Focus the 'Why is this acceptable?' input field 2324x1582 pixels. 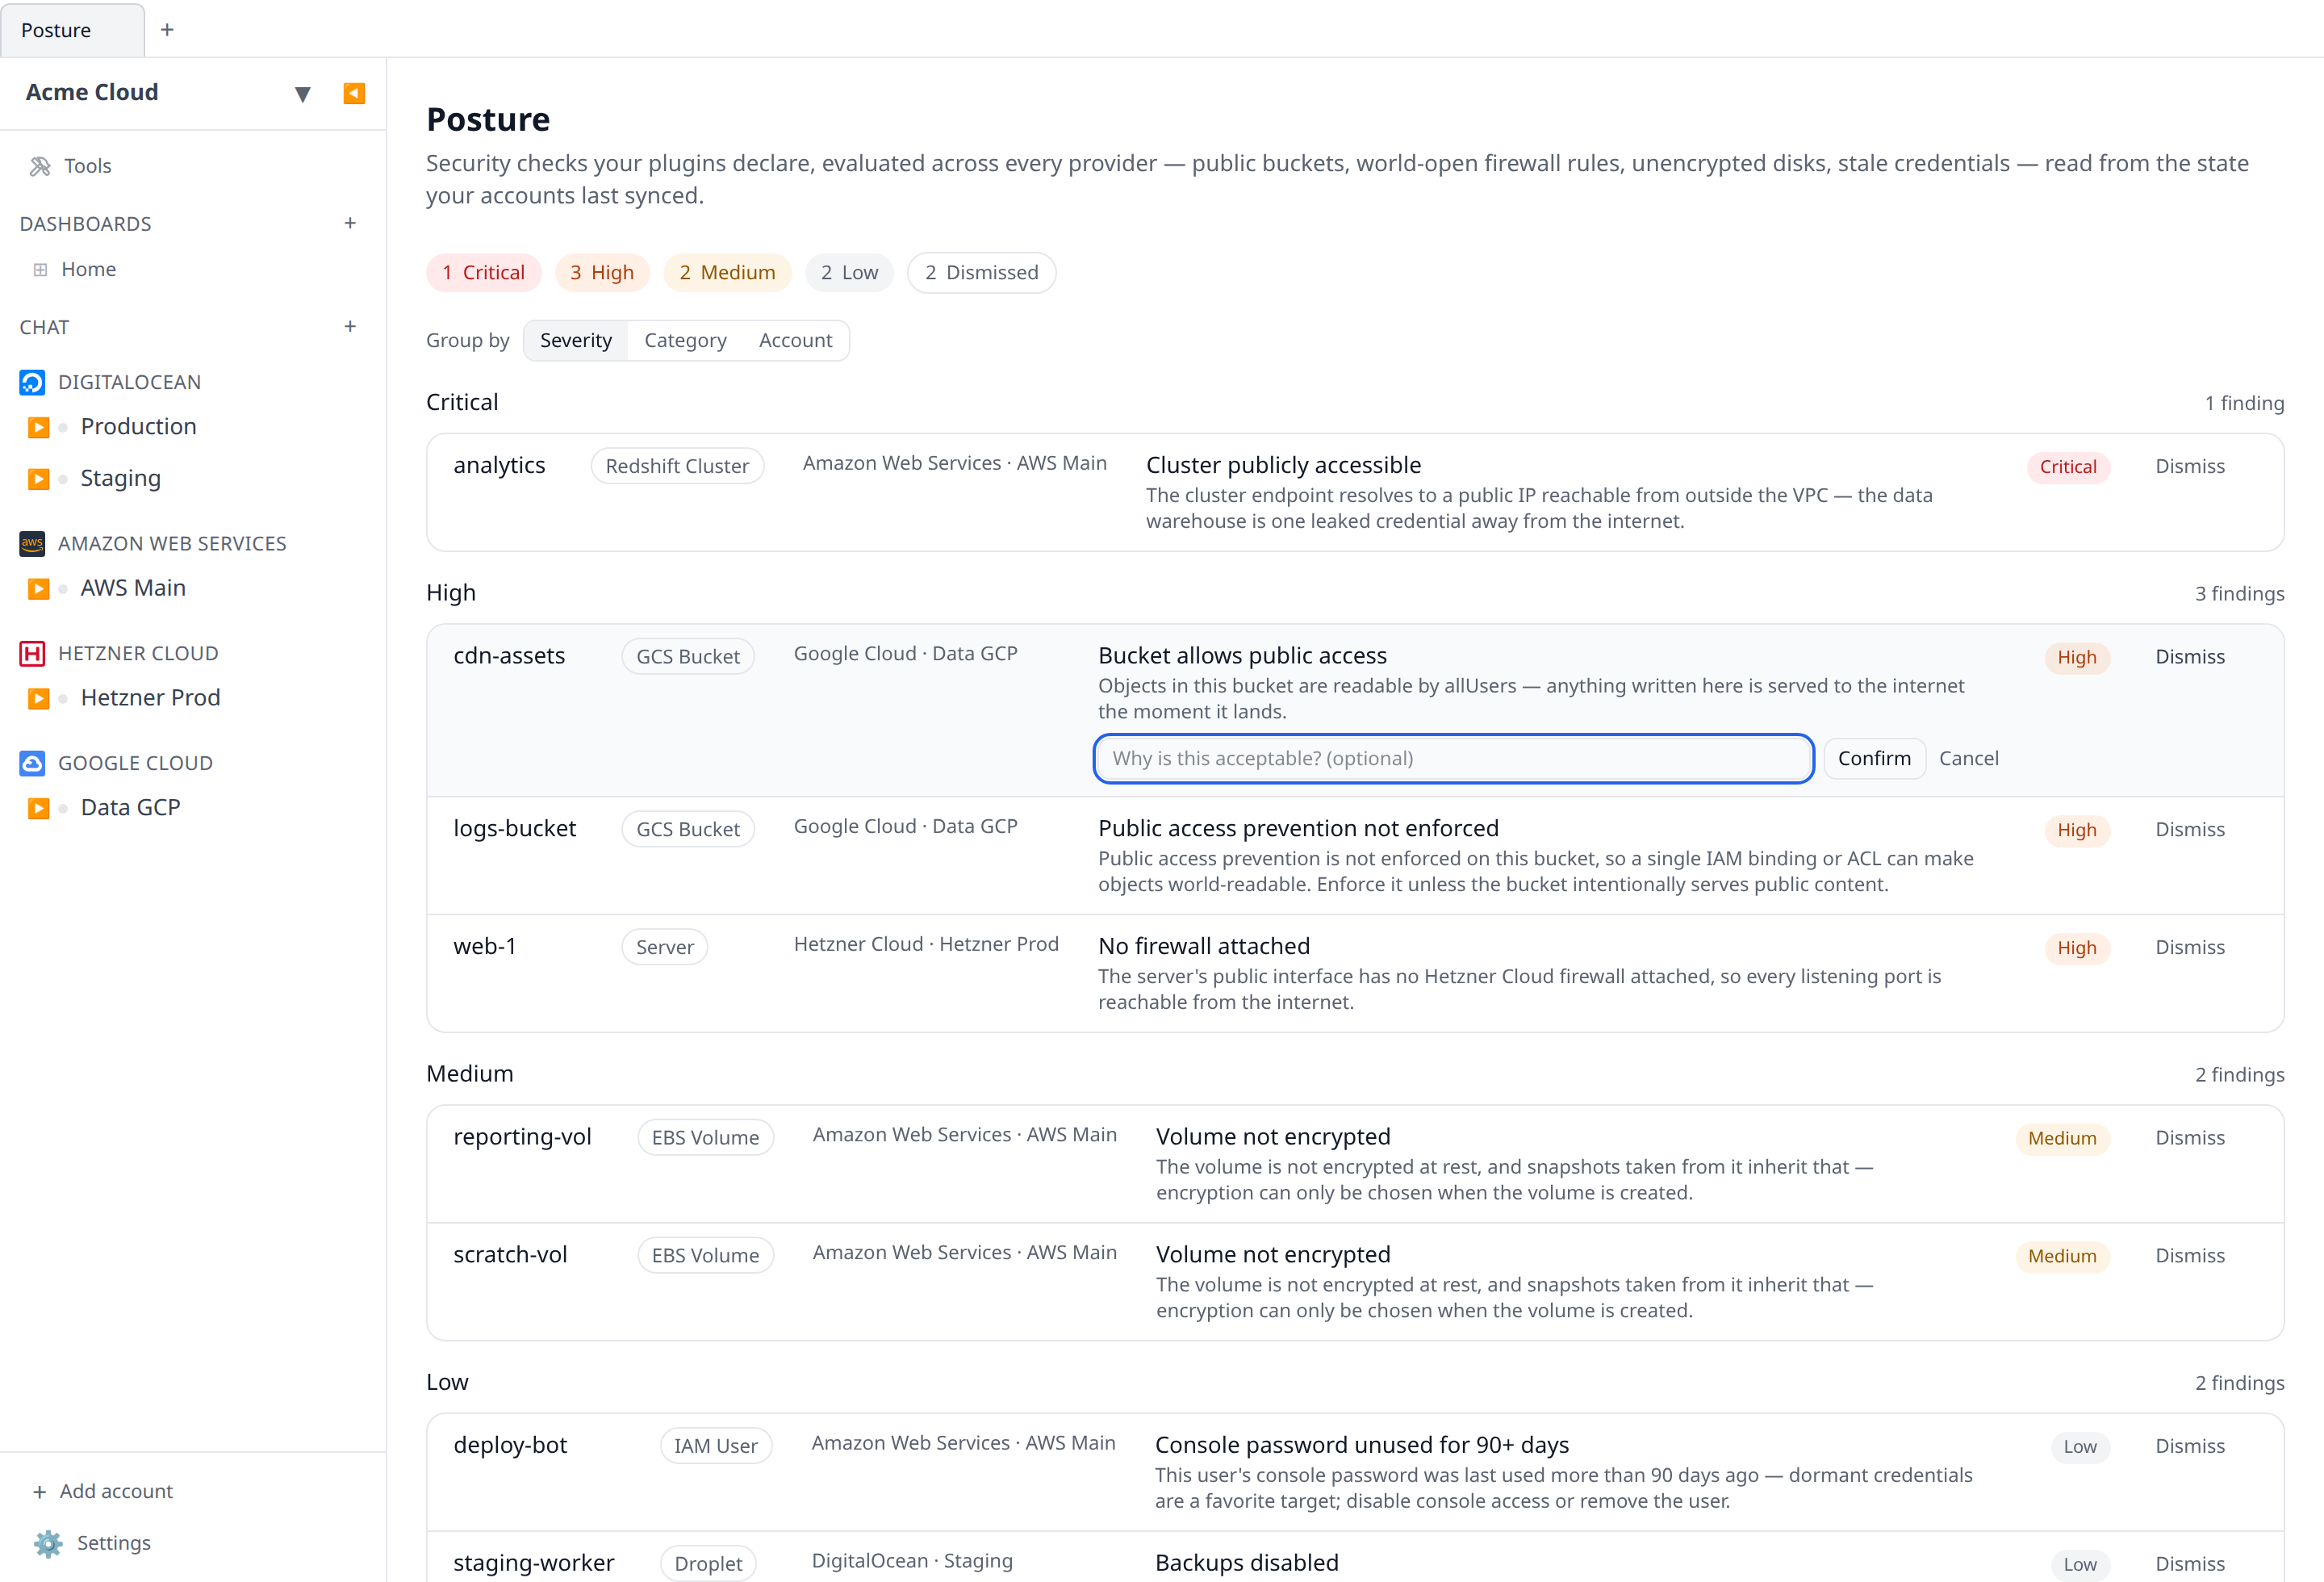(x=1454, y=759)
